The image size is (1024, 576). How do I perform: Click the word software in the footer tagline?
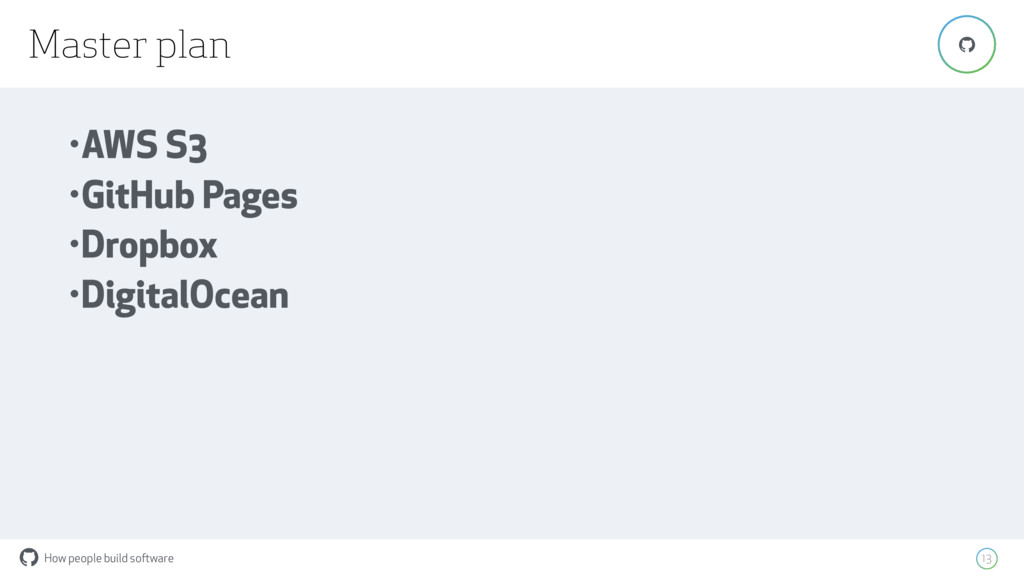tap(152, 558)
